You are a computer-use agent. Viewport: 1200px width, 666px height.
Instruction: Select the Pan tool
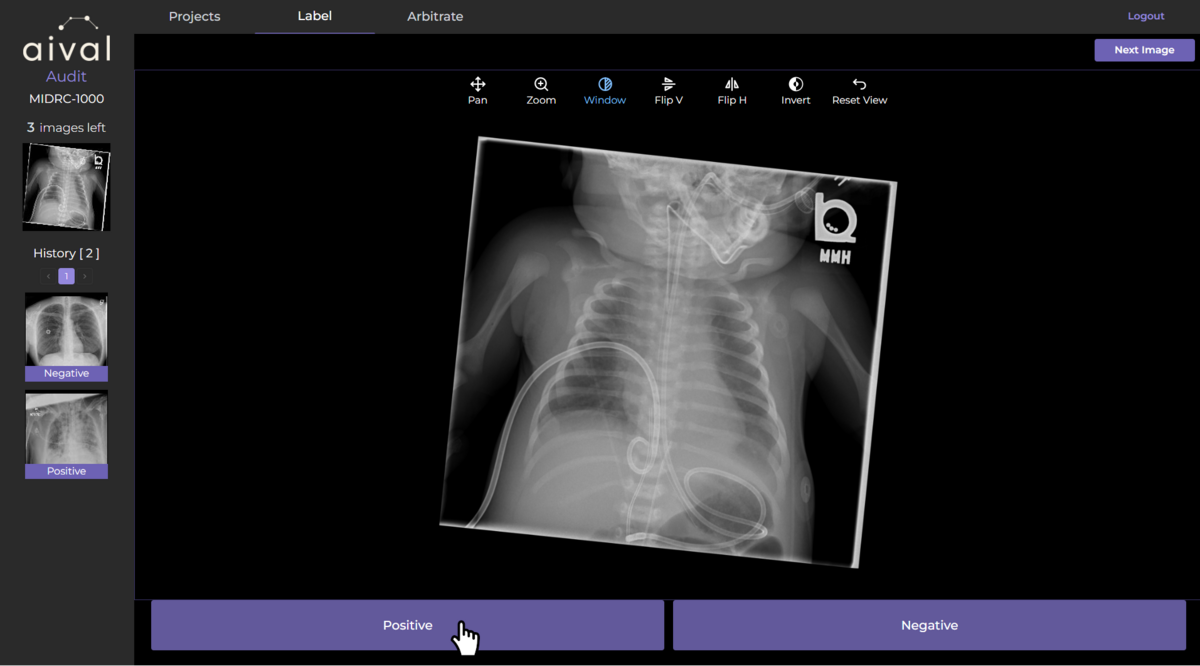[x=477, y=91]
